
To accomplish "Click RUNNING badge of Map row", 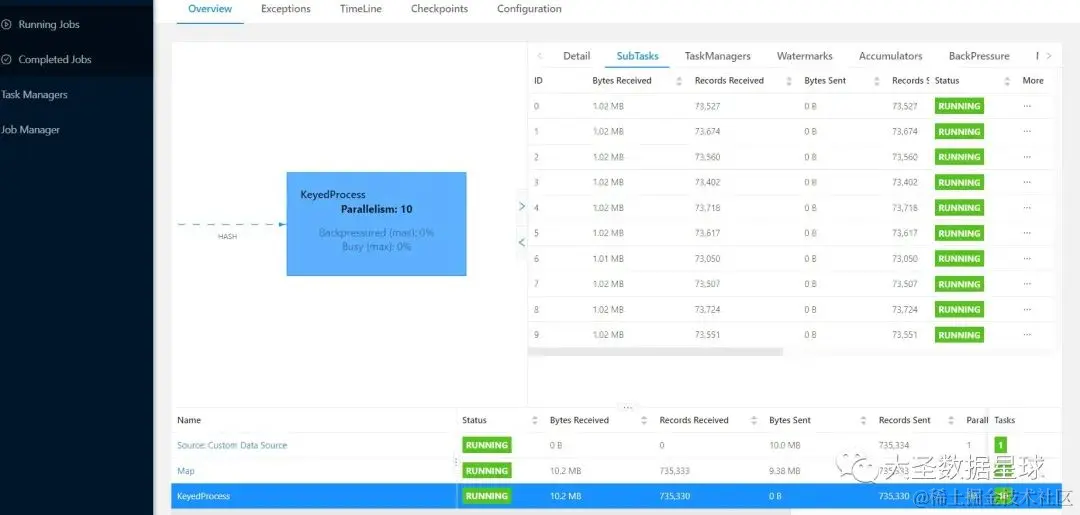I will click(486, 471).
